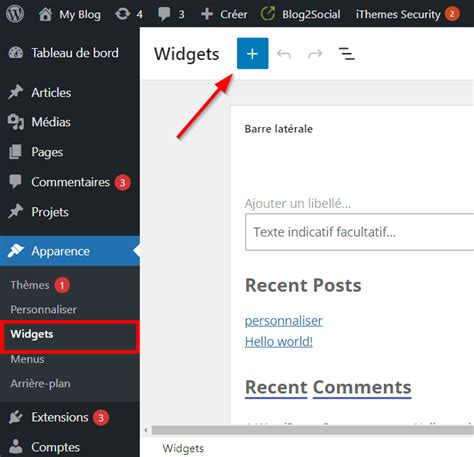This screenshot has height=457, width=474.
Task: Click the Texte indicatif facultatif input field
Action: [359, 232]
